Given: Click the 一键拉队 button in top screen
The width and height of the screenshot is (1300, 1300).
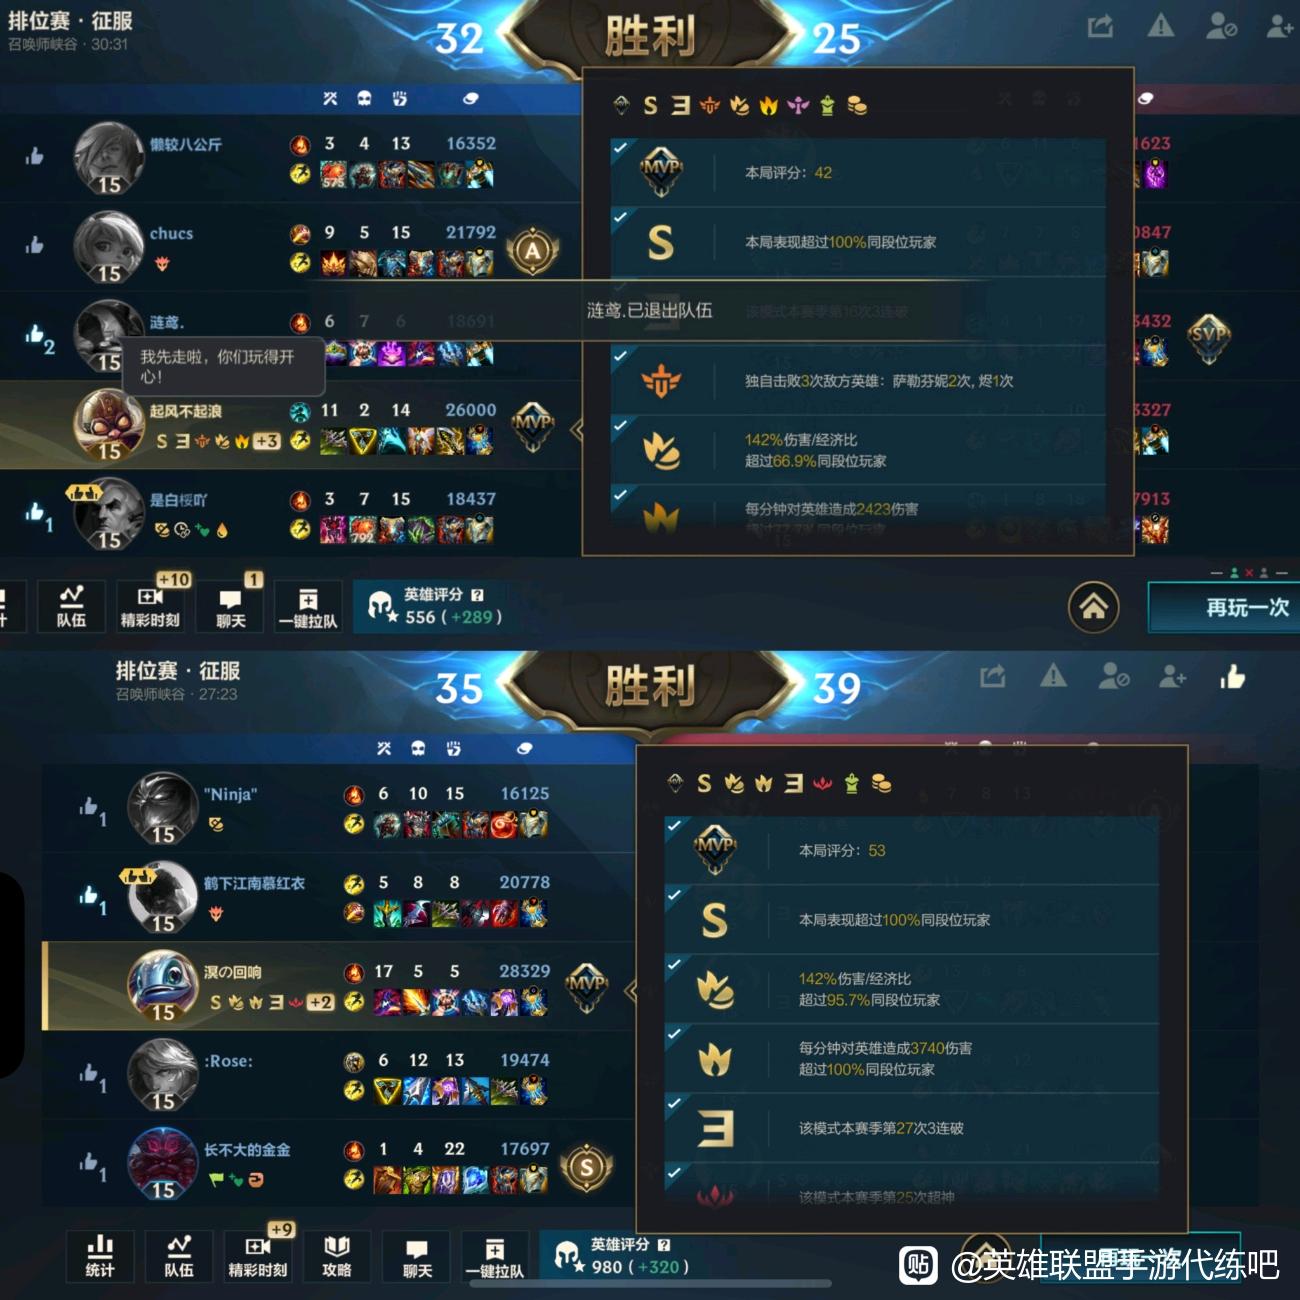Looking at the screenshot, I should 308,606.
